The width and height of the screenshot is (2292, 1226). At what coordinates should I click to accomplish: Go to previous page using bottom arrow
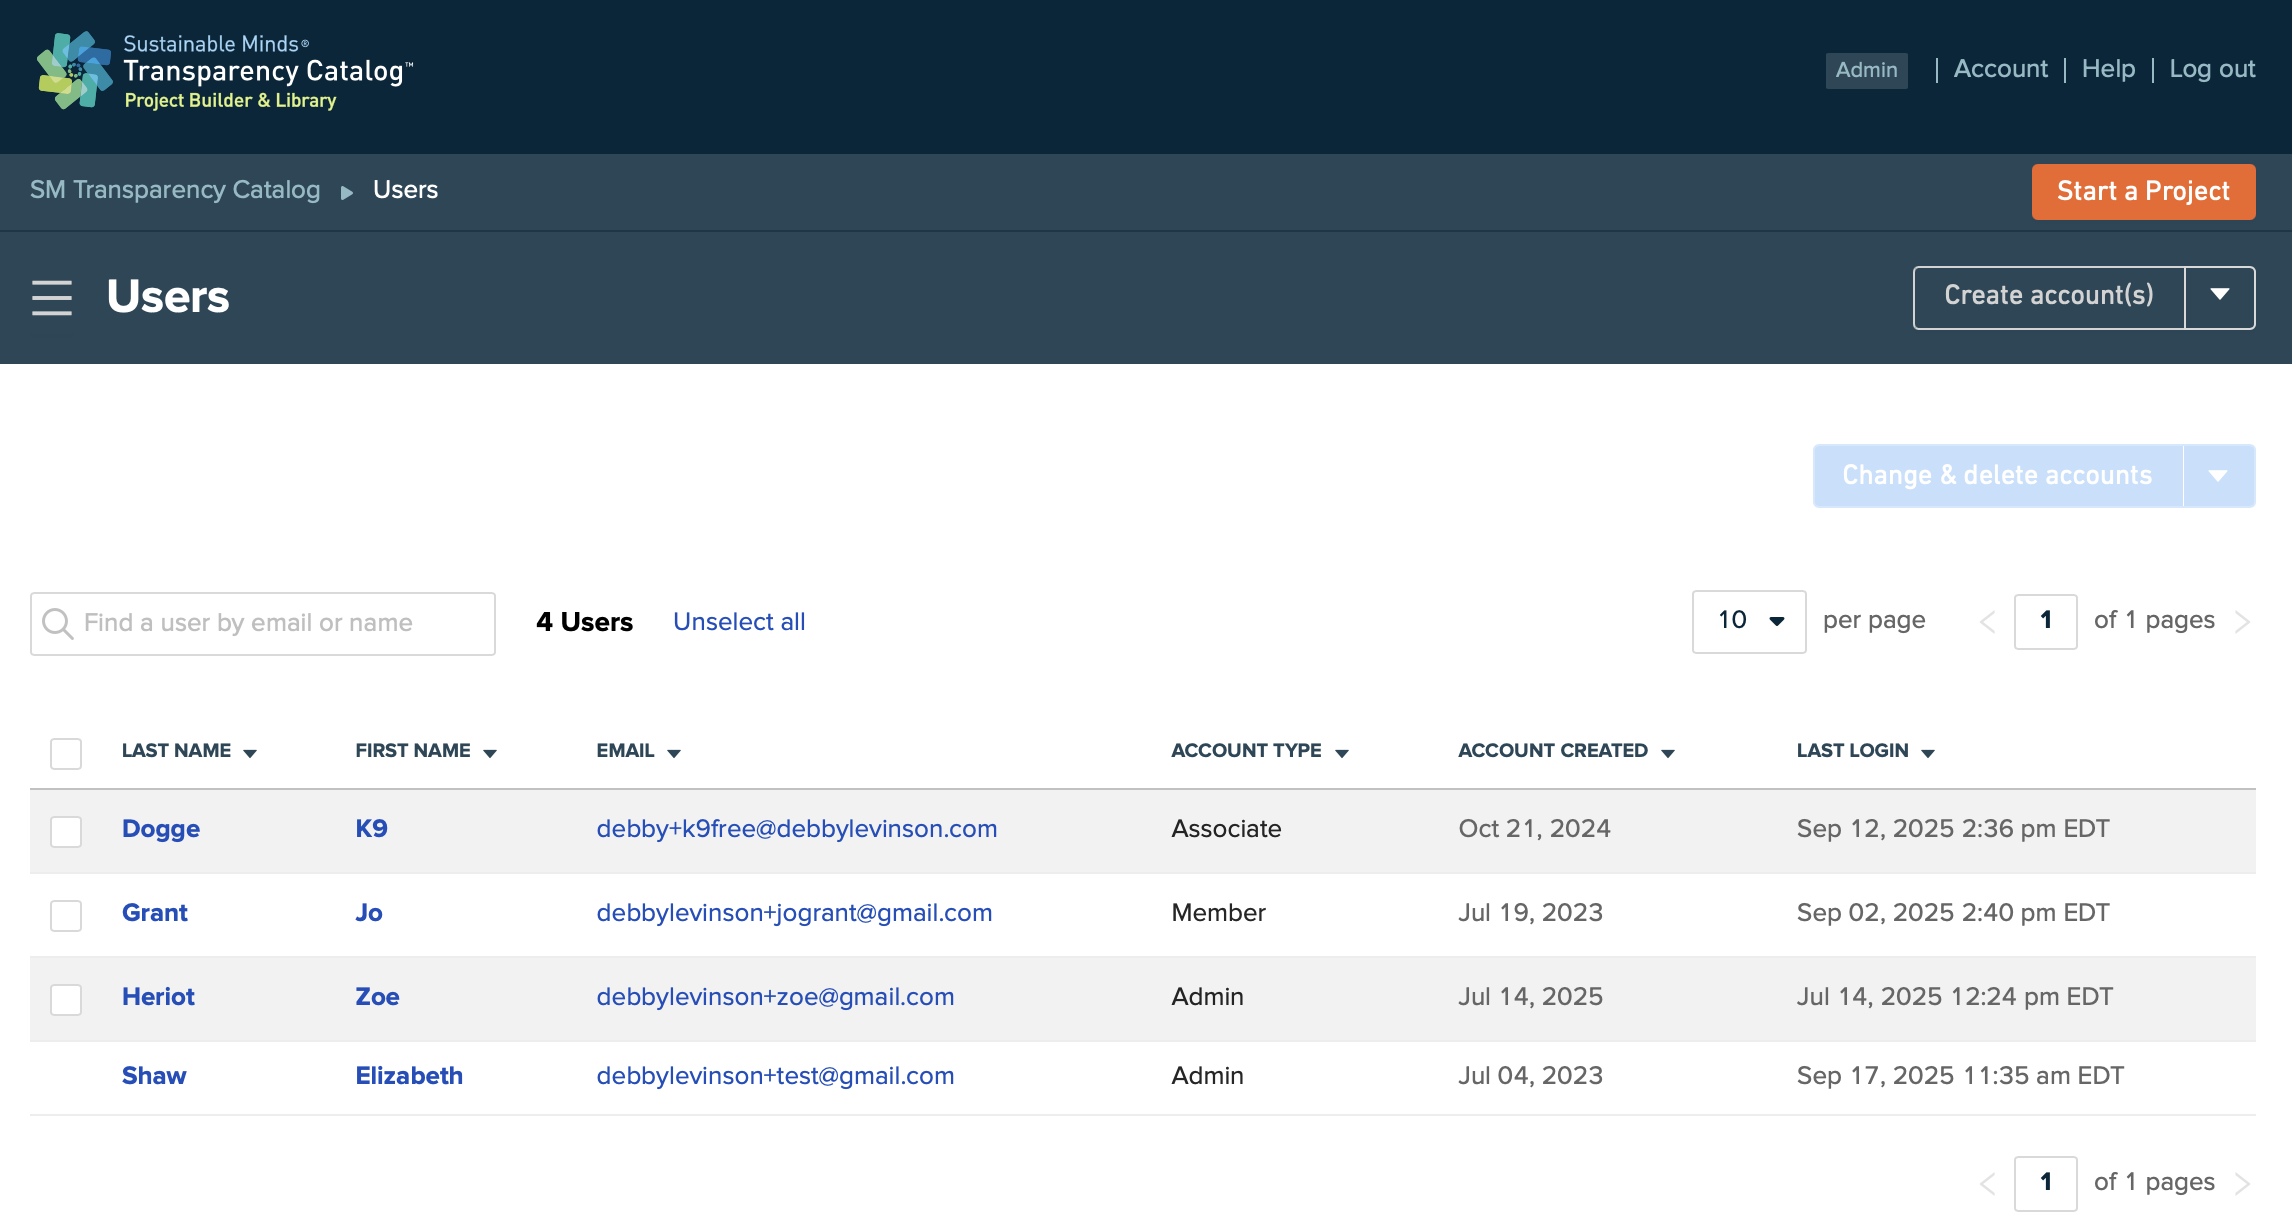point(1987,1184)
